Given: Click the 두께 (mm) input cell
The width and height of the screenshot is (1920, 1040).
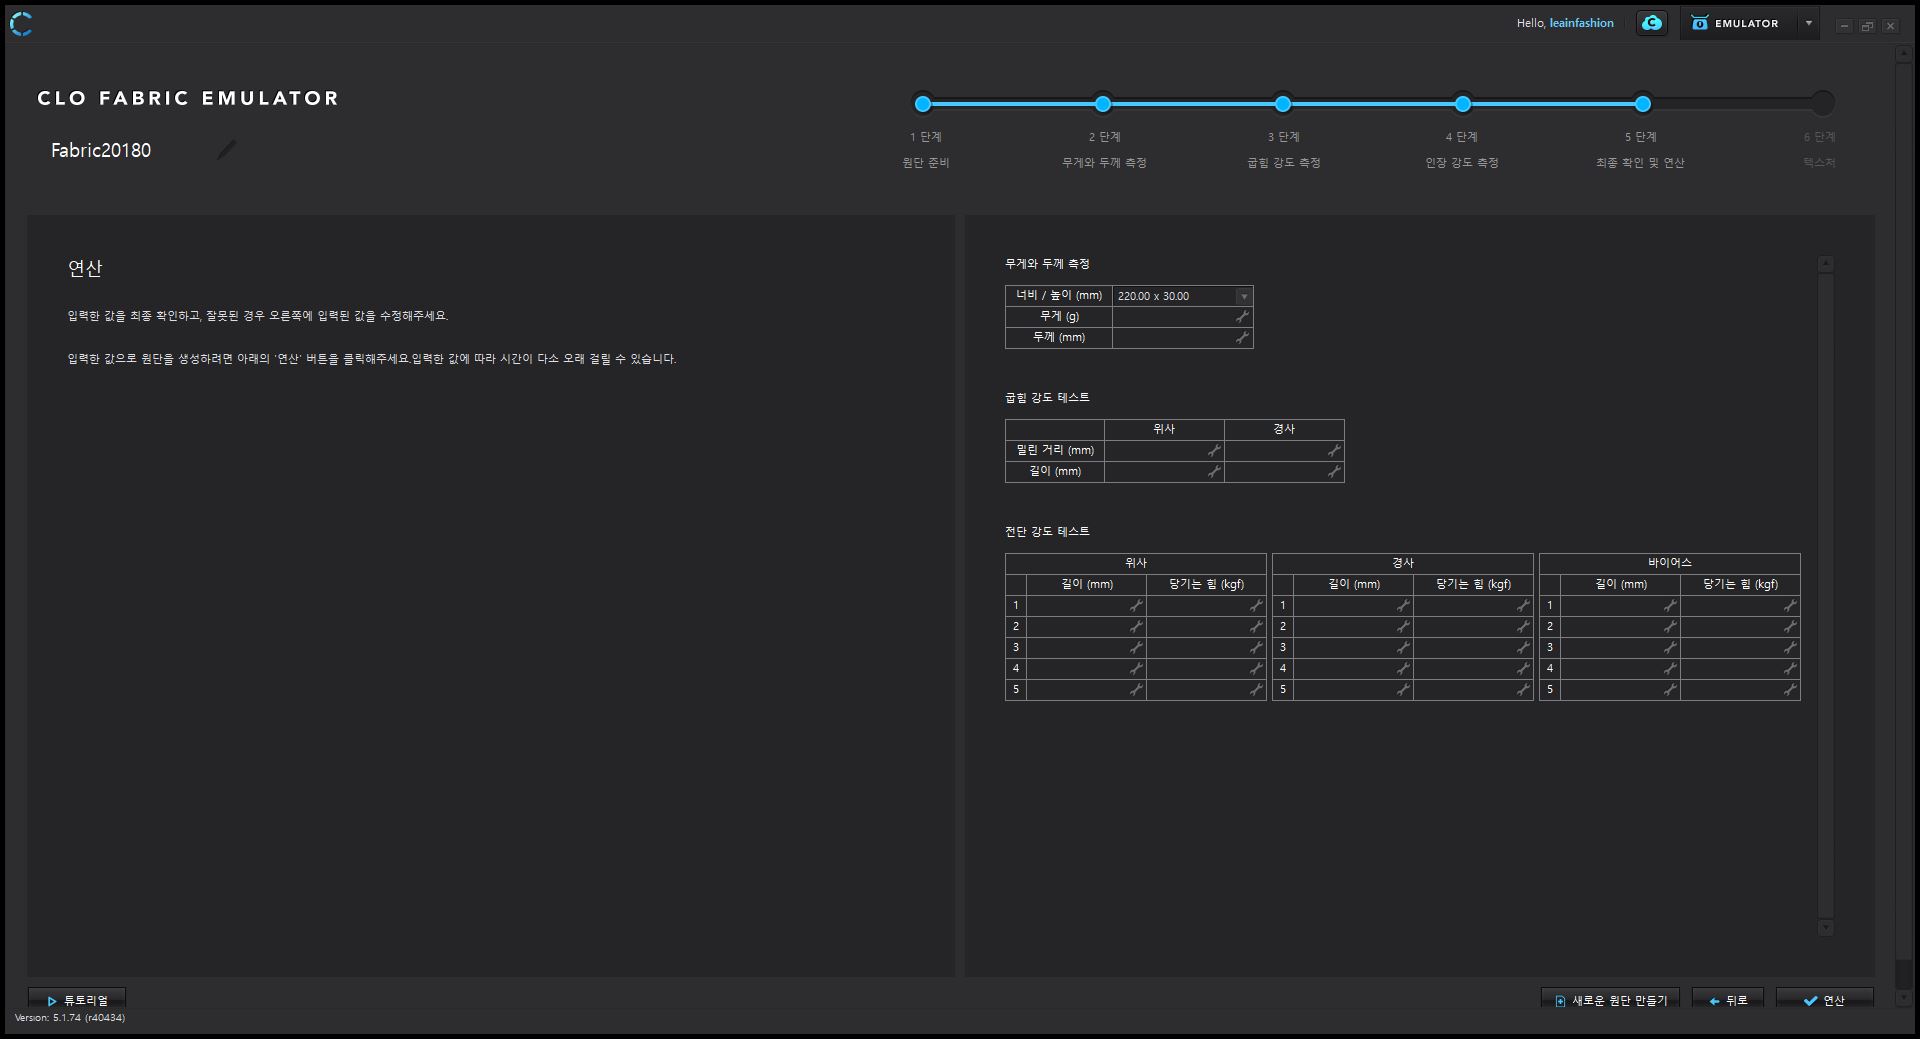Looking at the screenshot, I should click(1182, 337).
